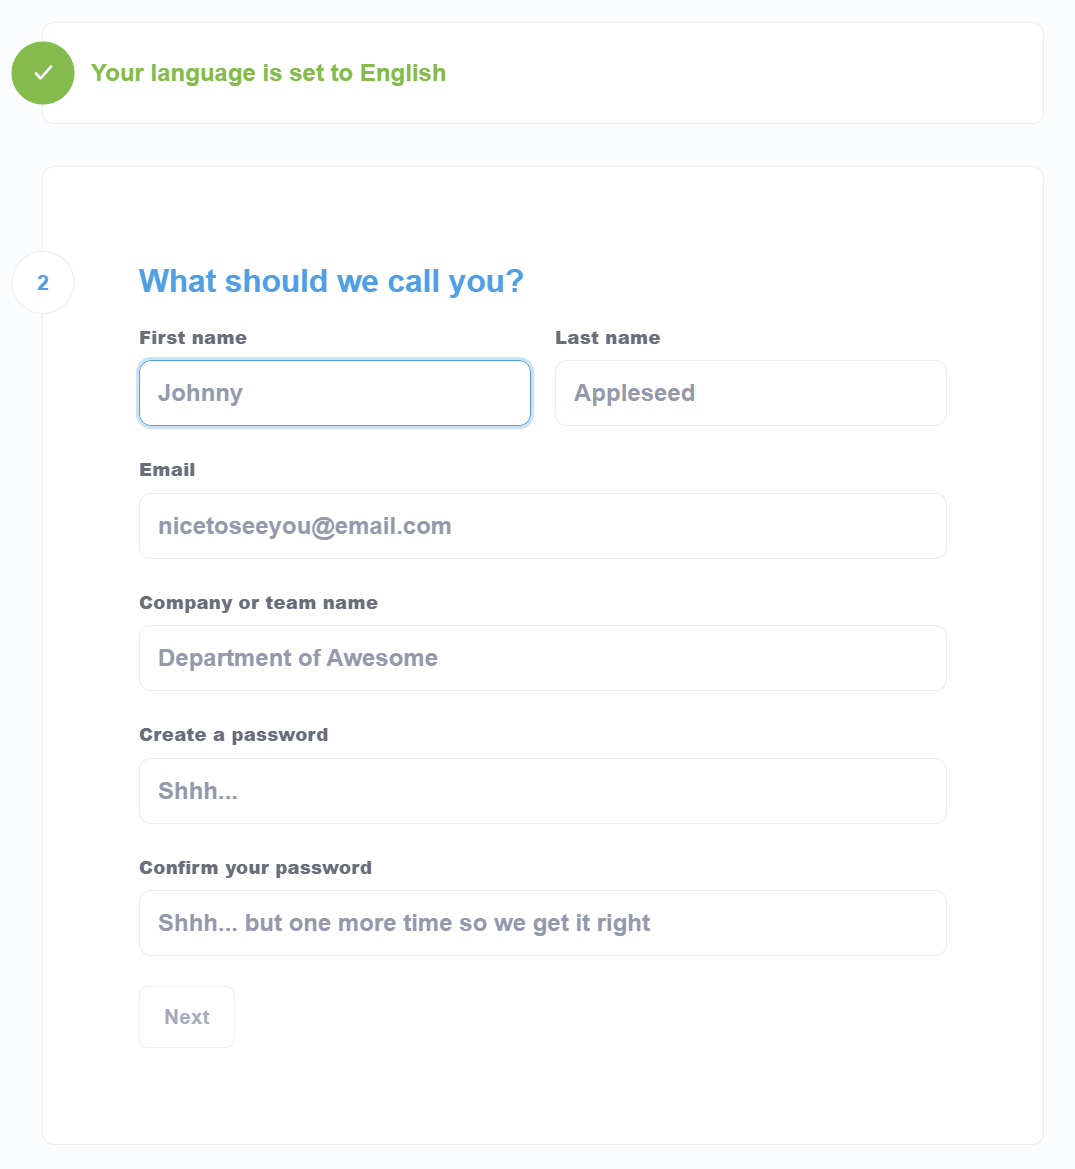The image size is (1075, 1169).
Task: Click the Company or team name label
Action: click(258, 603)
